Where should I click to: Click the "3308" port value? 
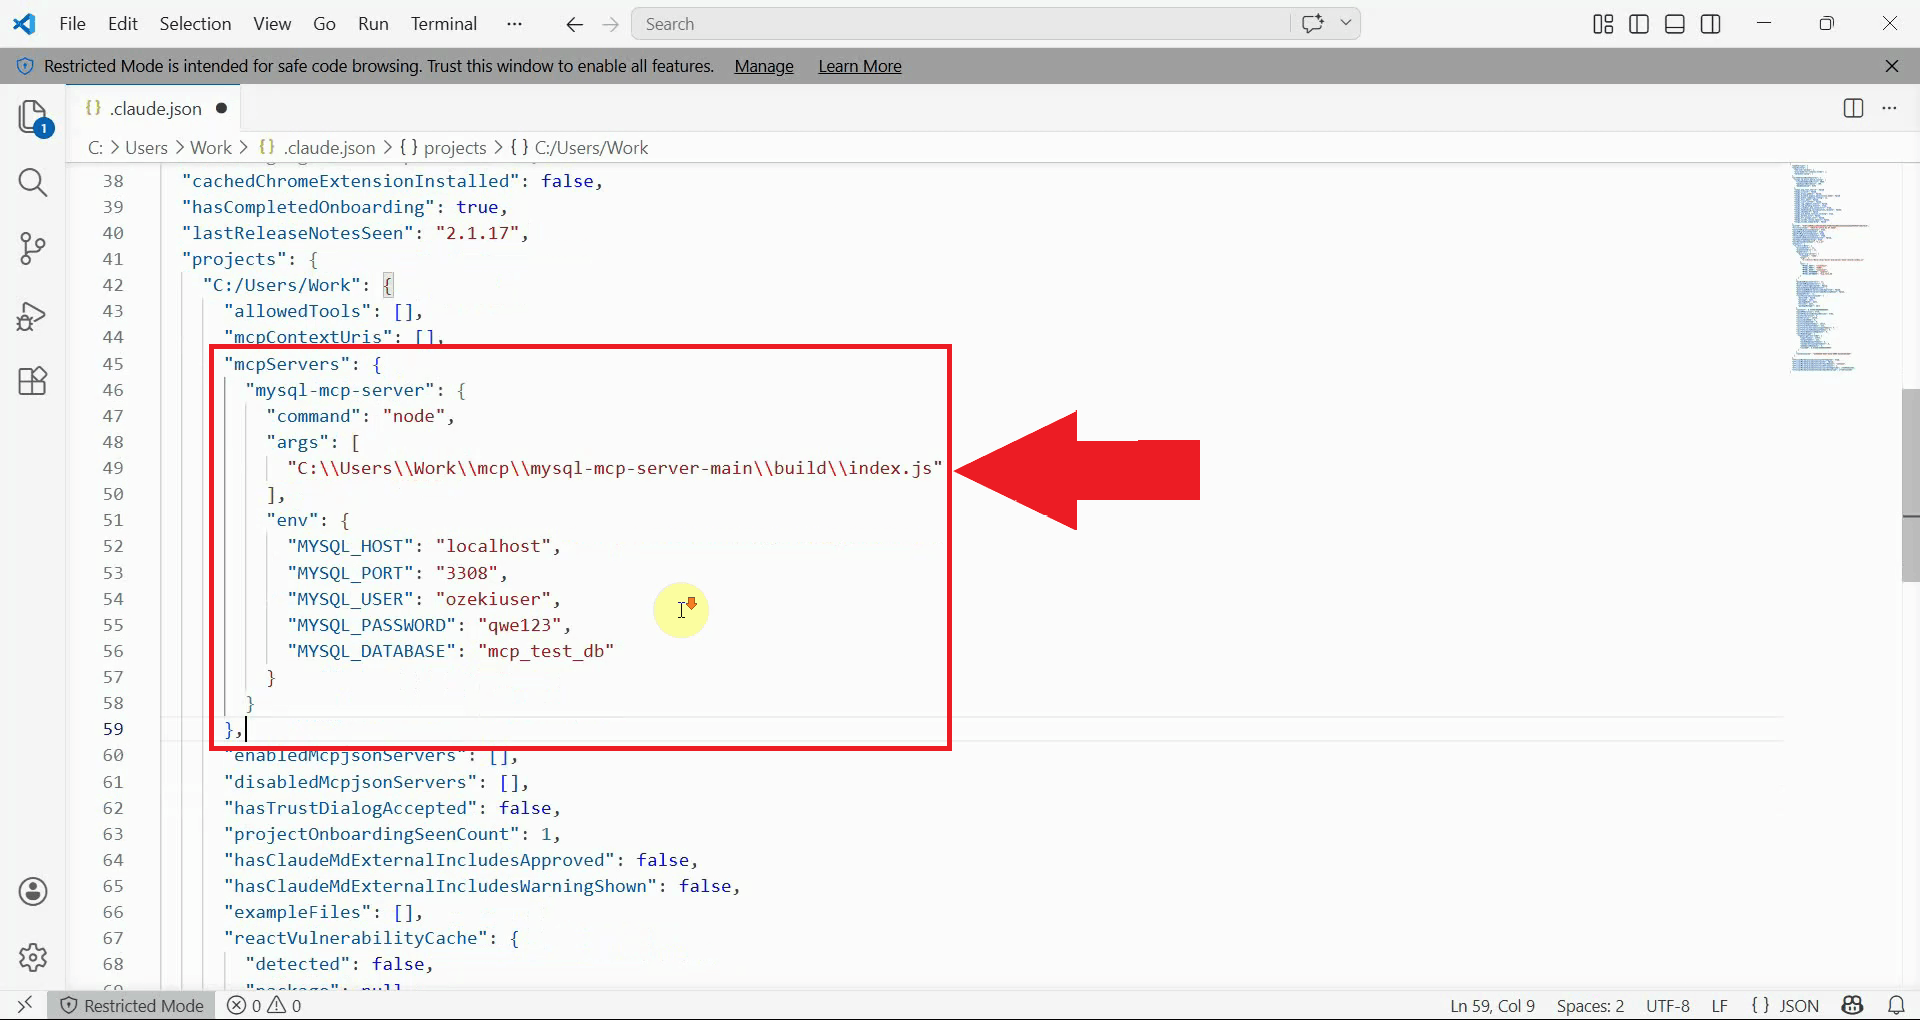[466, 573]
